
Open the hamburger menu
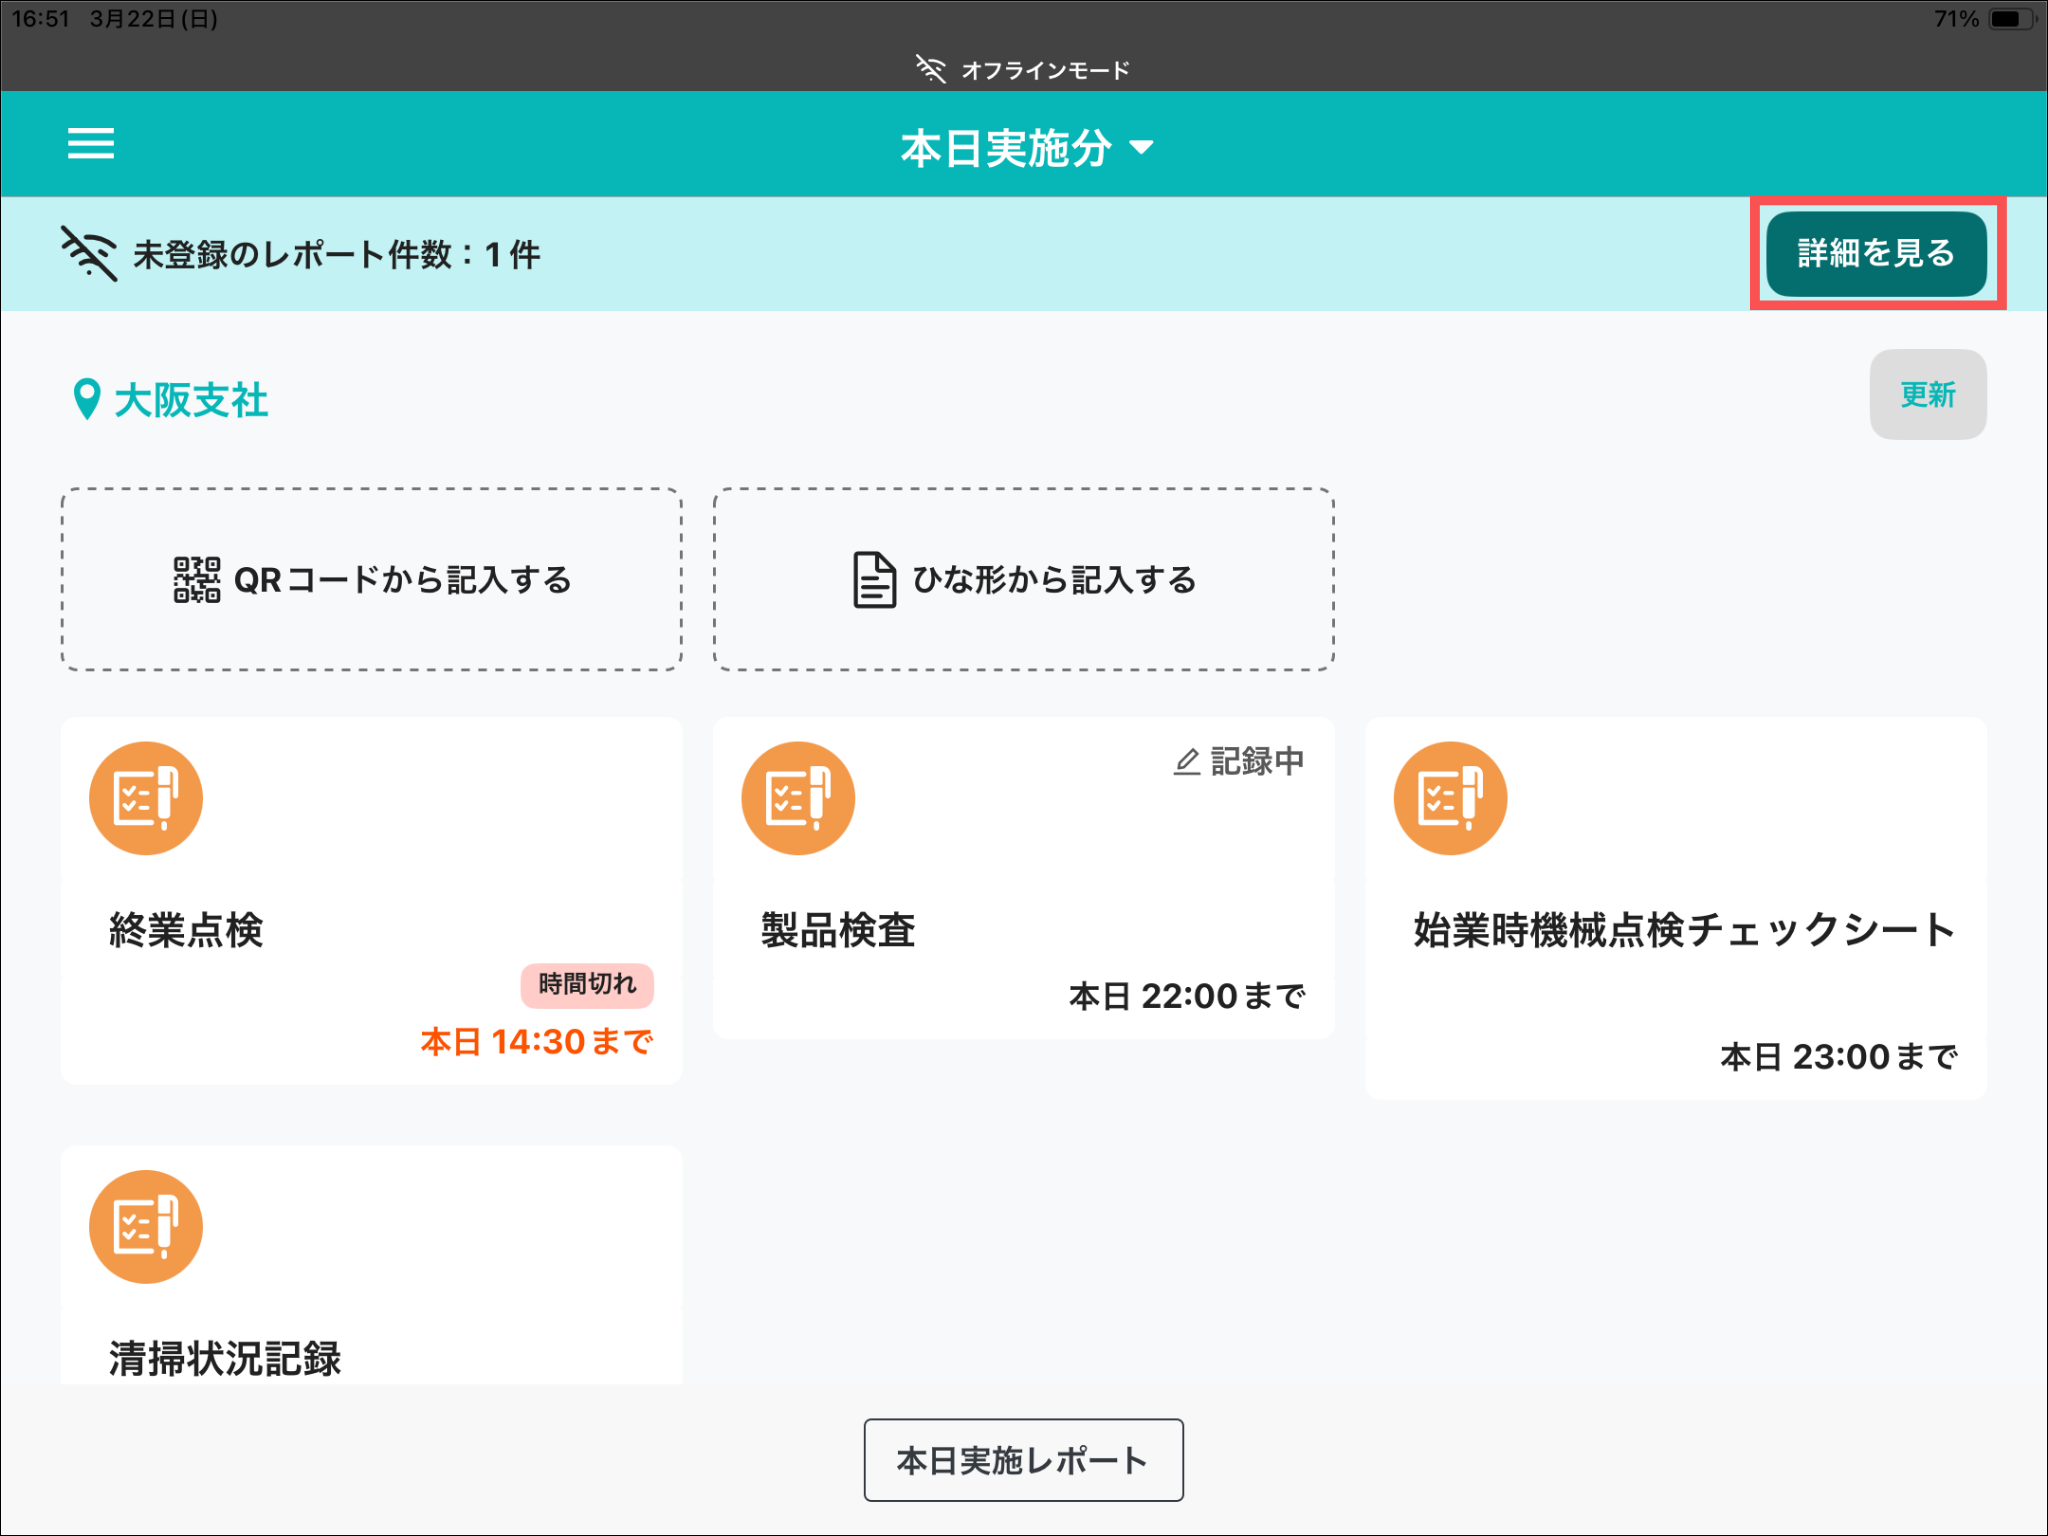click(90, 144)
